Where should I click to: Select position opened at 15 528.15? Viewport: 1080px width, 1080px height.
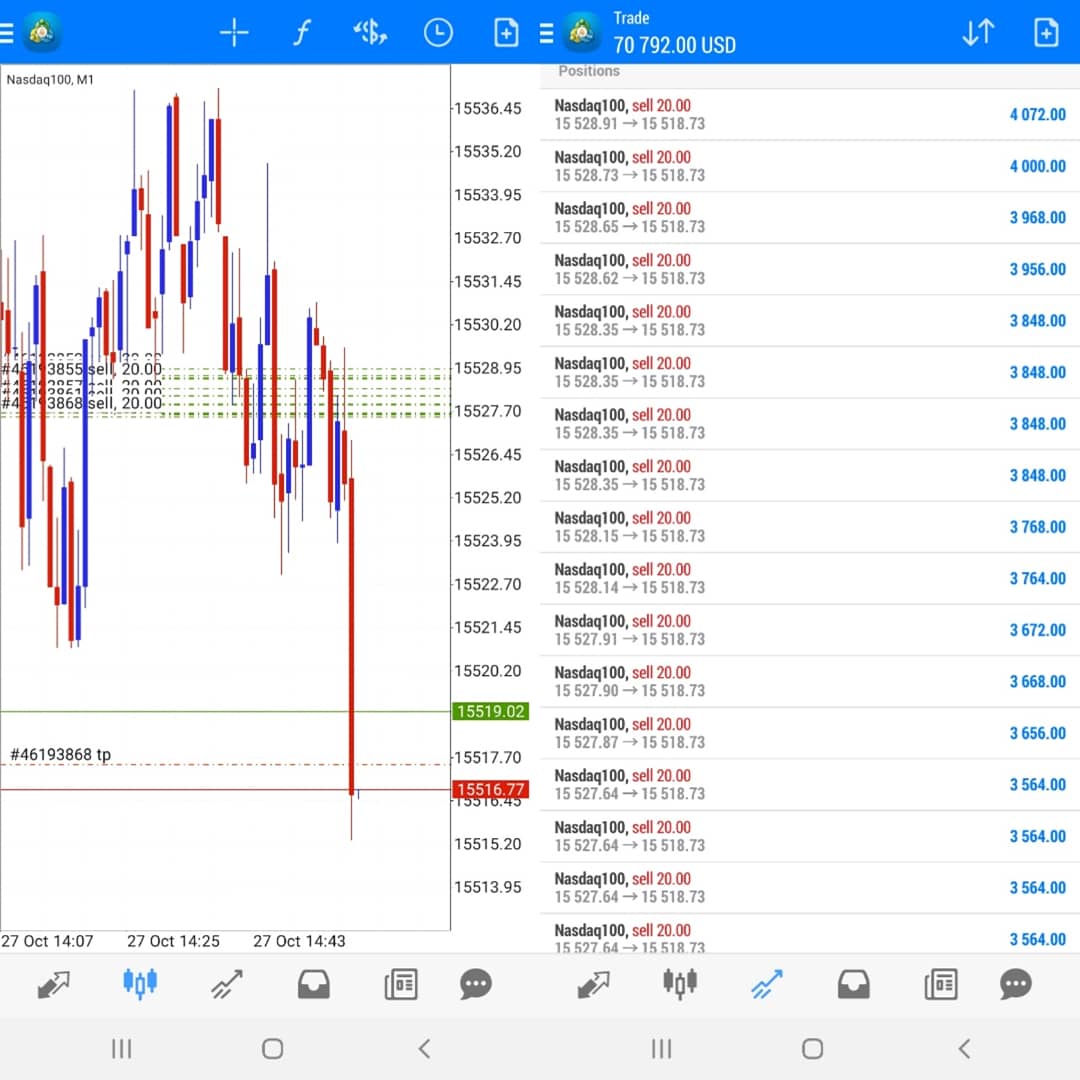[810, 527]
